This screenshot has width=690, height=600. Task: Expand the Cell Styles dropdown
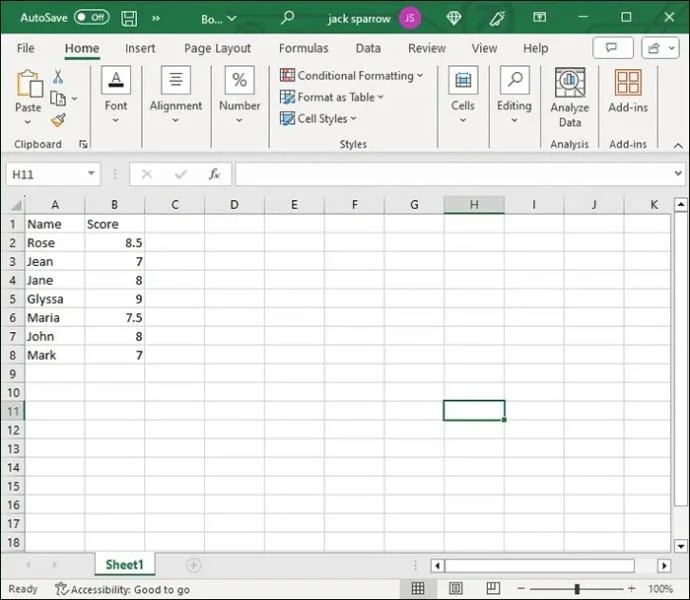pyautogui.click(x=318, y=119)
